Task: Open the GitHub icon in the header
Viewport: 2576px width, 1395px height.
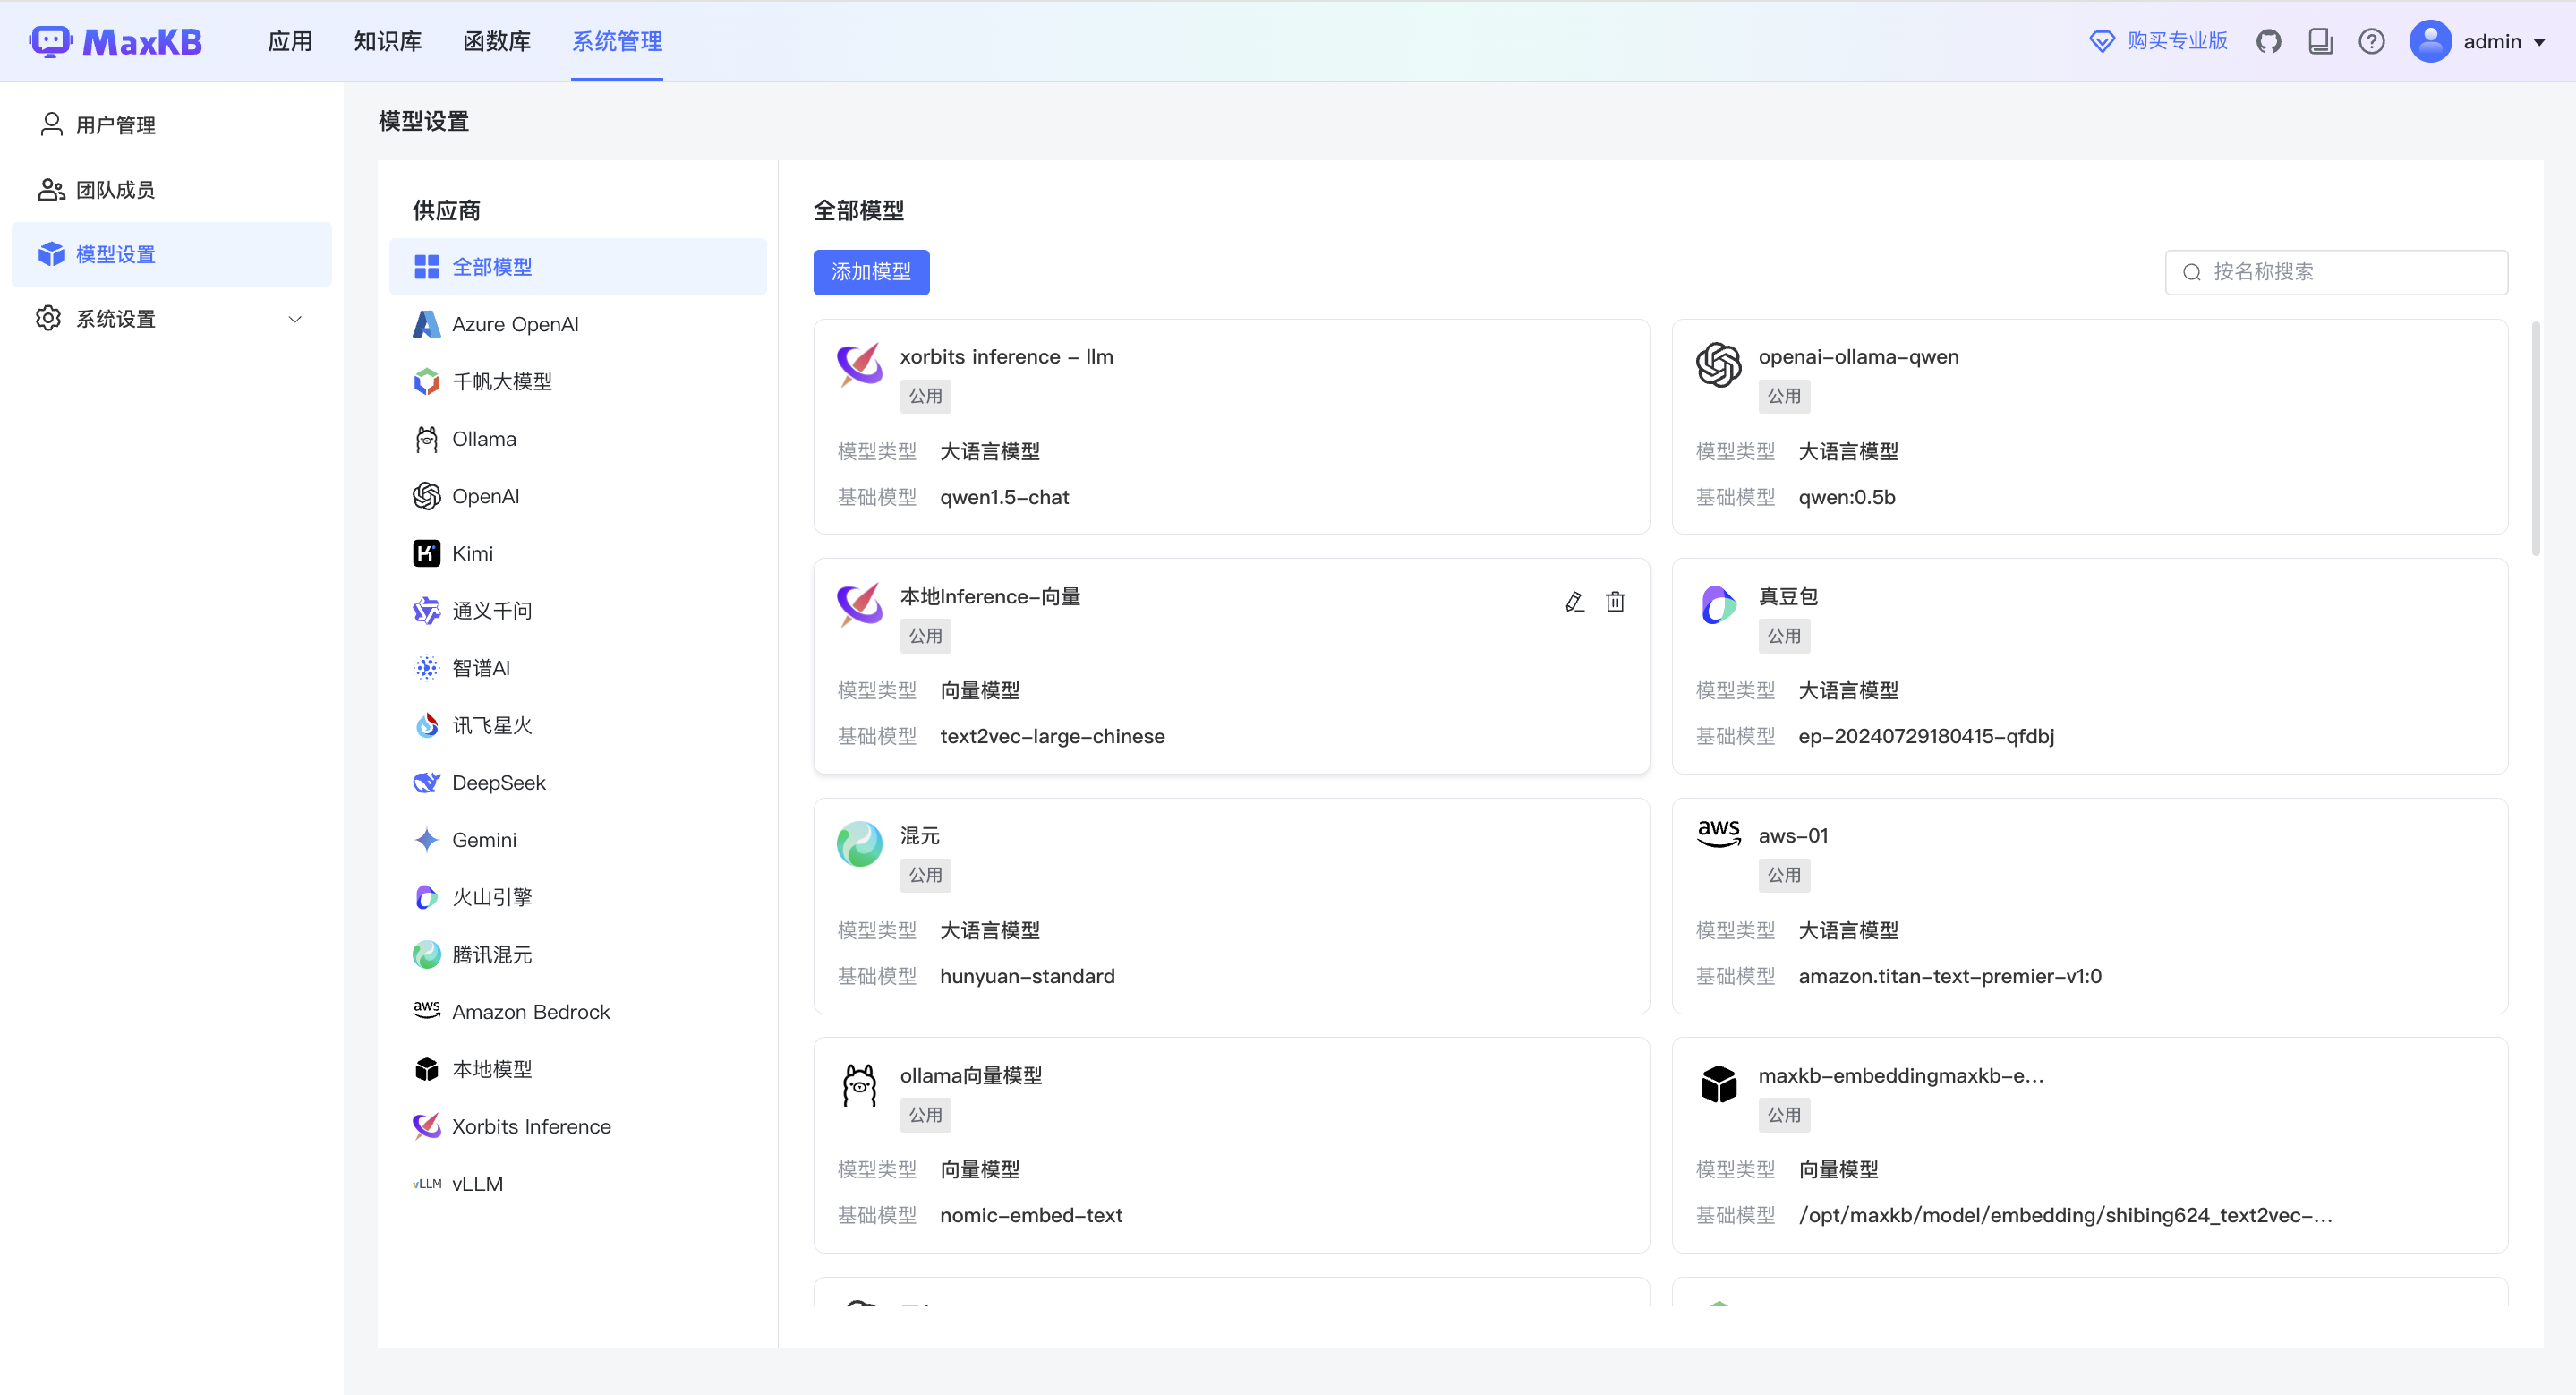Action: point(2268,41)
